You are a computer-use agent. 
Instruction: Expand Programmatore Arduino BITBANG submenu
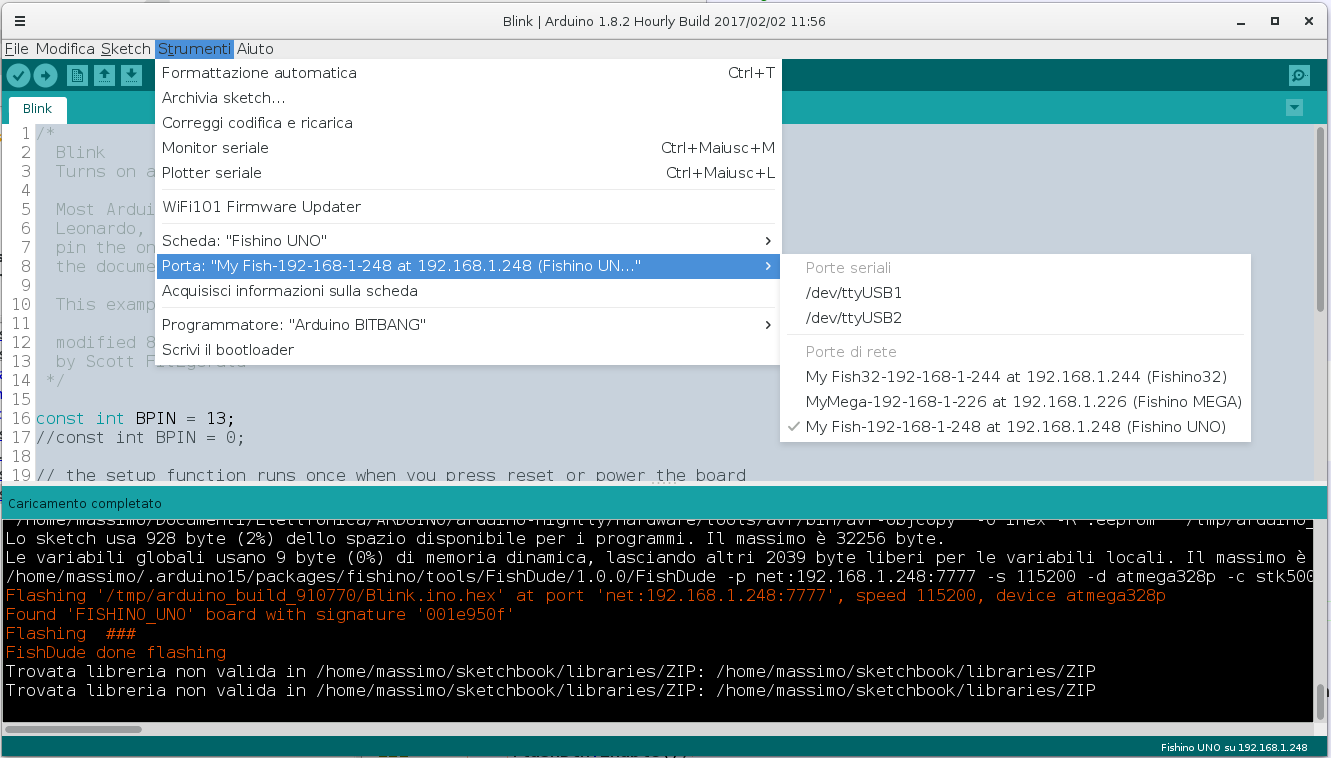468,325
